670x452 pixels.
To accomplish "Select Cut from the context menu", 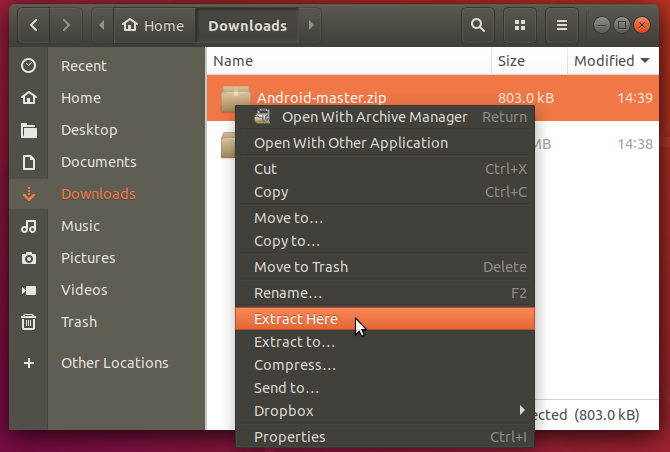I will coord(385,169).
